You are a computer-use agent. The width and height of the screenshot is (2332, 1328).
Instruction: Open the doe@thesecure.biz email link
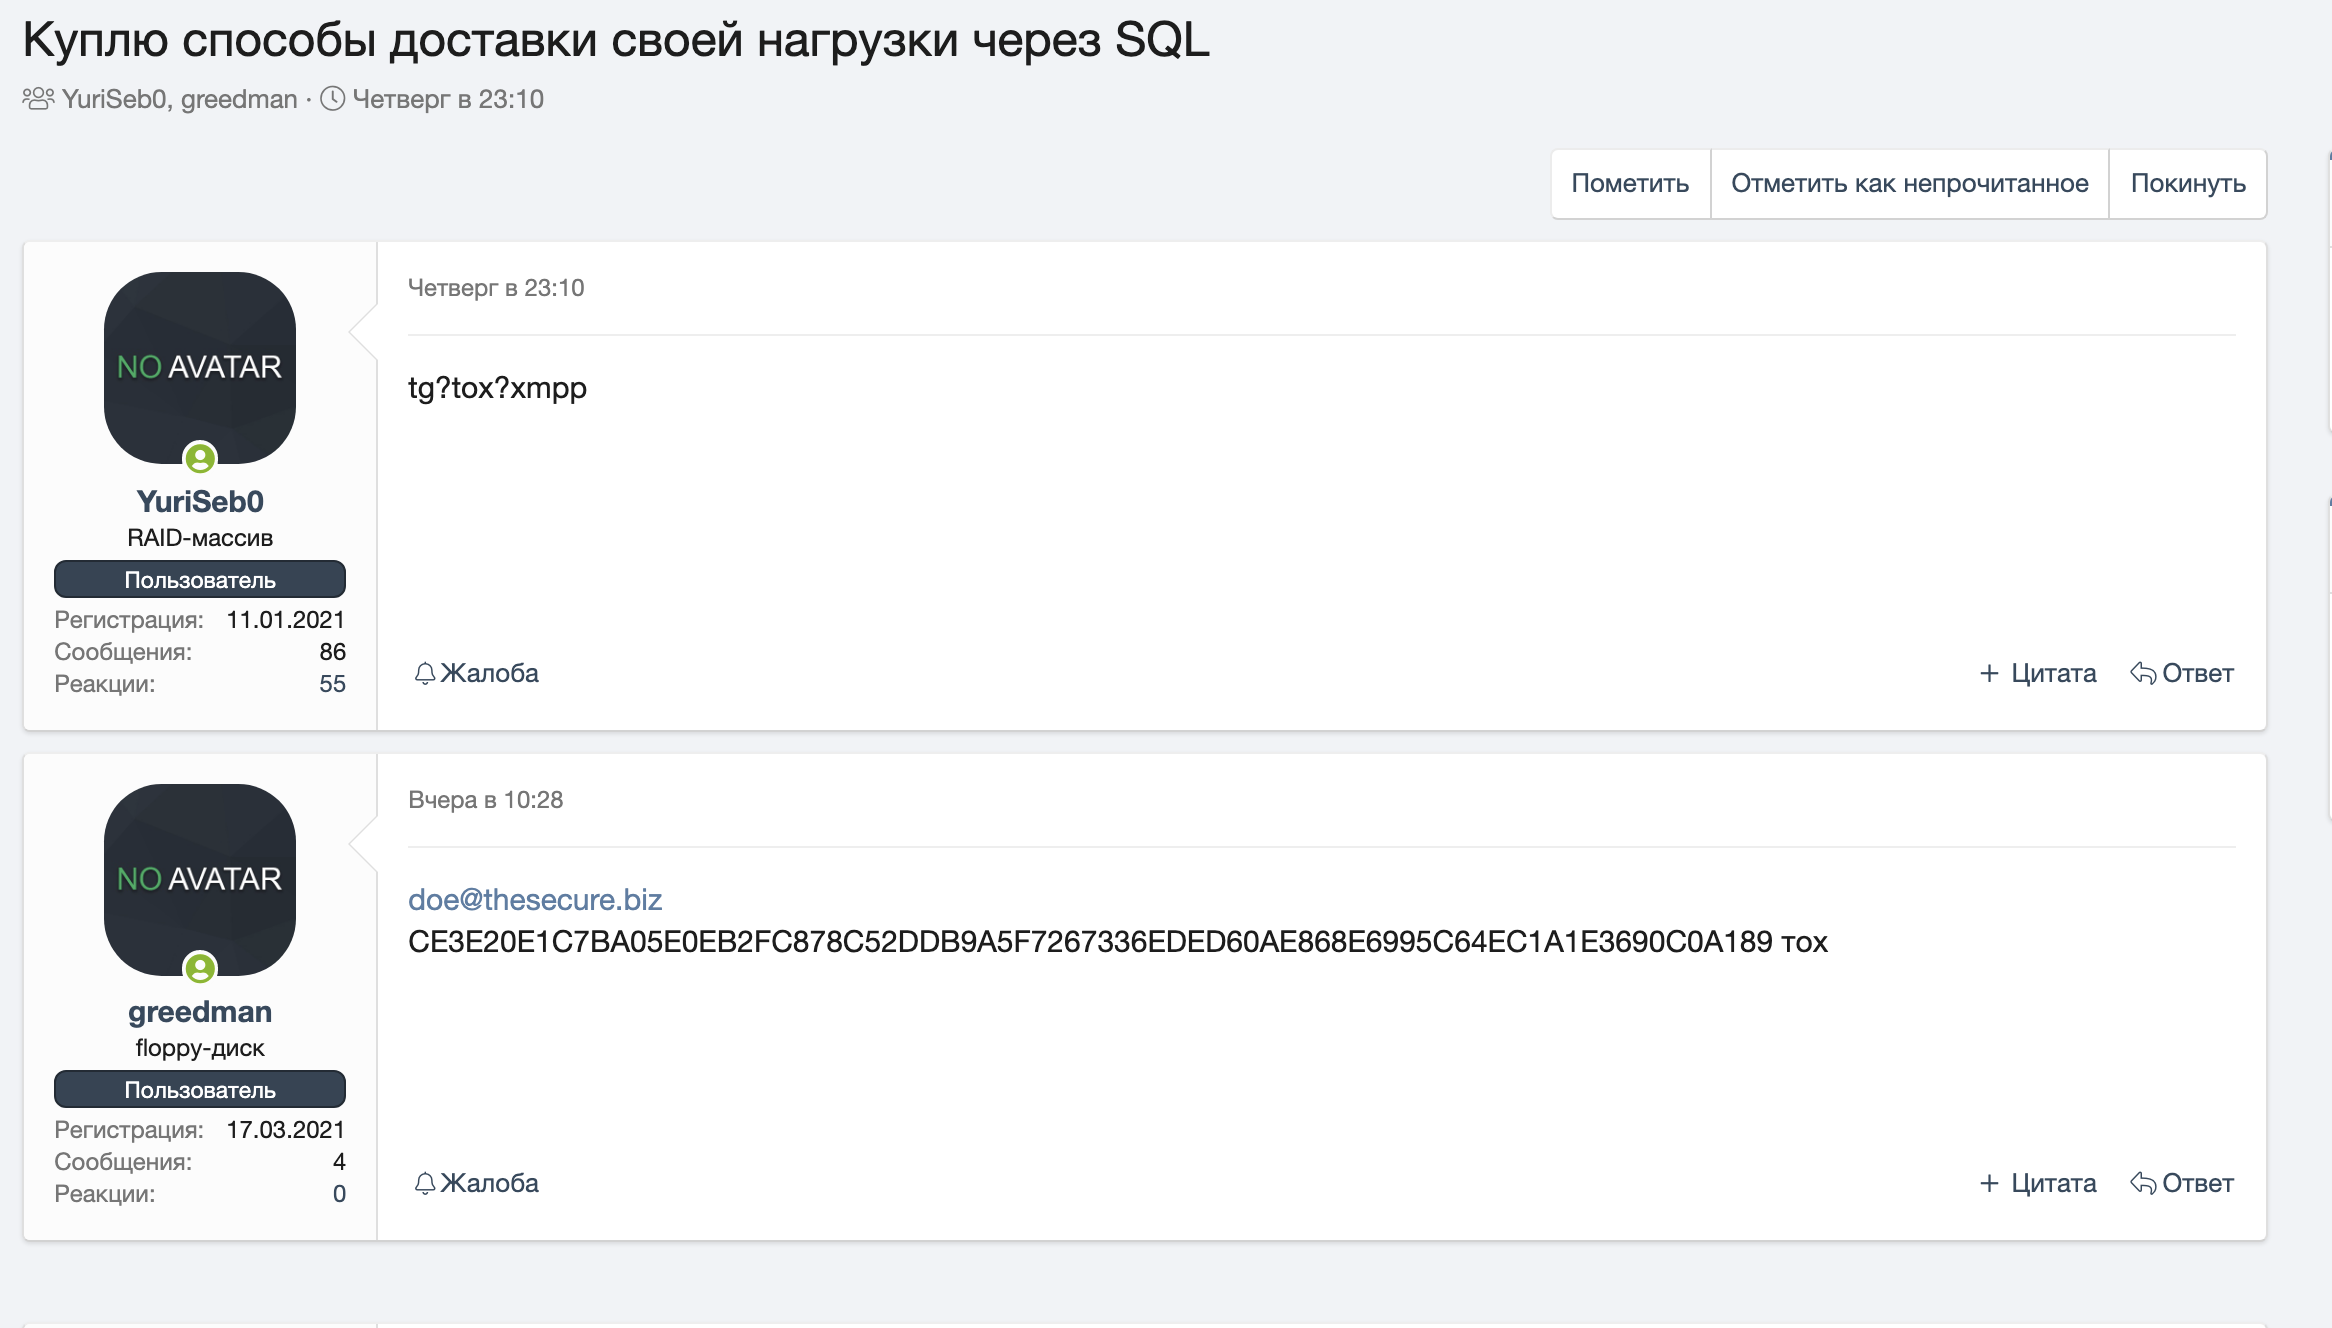tap(535, 899)
